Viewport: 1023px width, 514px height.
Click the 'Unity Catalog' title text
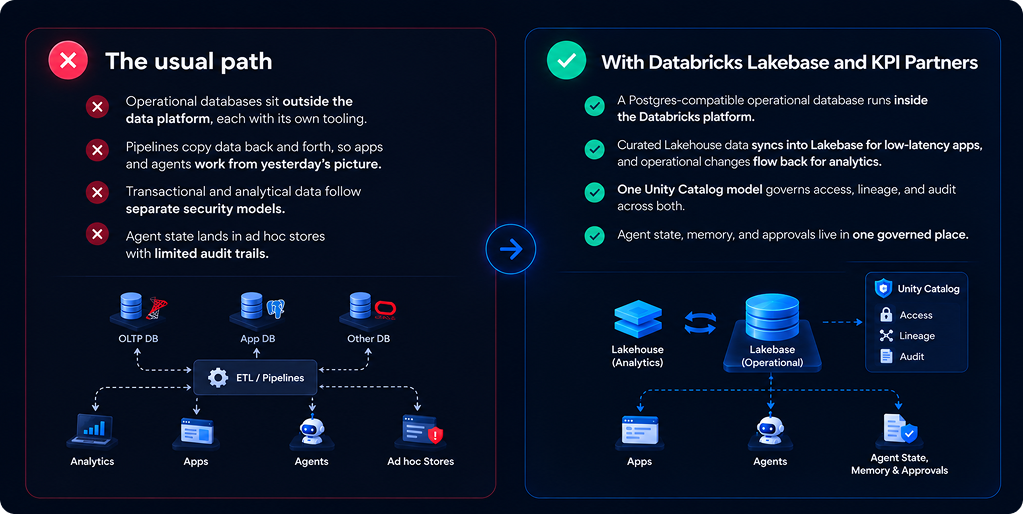[x=928, y=289]
